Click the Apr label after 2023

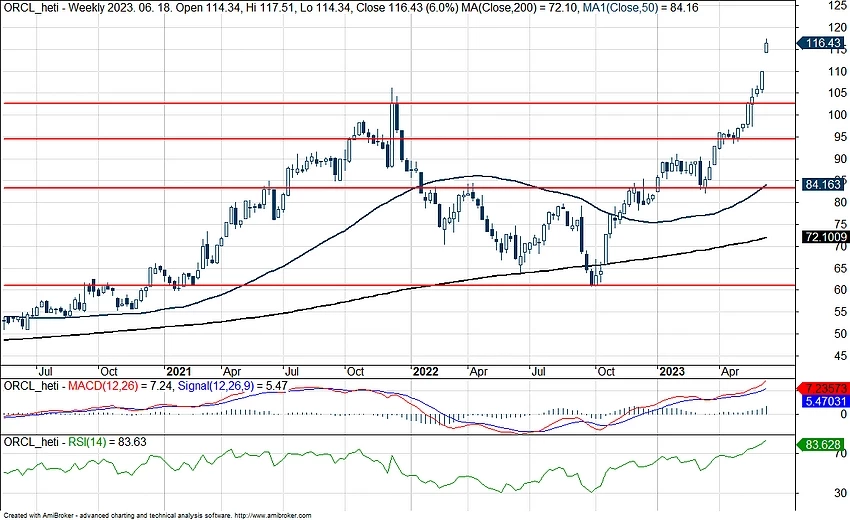pyautogui.click(x=730, y=371)
